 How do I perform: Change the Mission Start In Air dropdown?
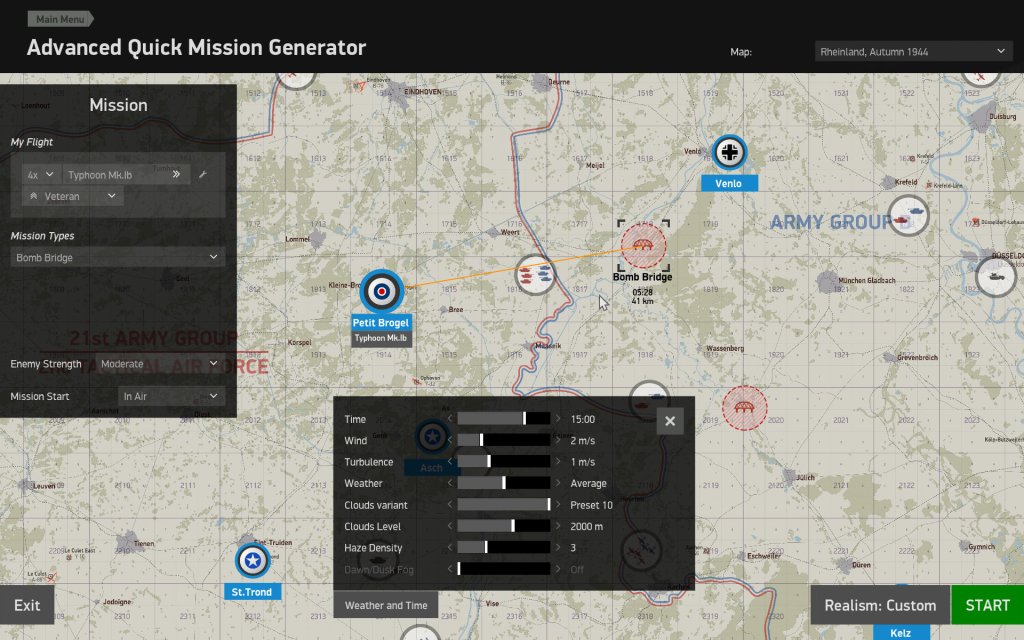click(171, 396)
